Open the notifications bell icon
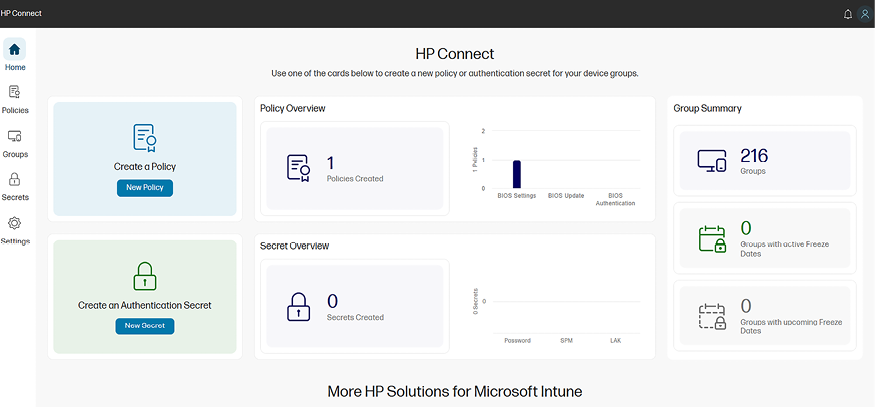This screenshot has width=875, height=407. [848, 14]
